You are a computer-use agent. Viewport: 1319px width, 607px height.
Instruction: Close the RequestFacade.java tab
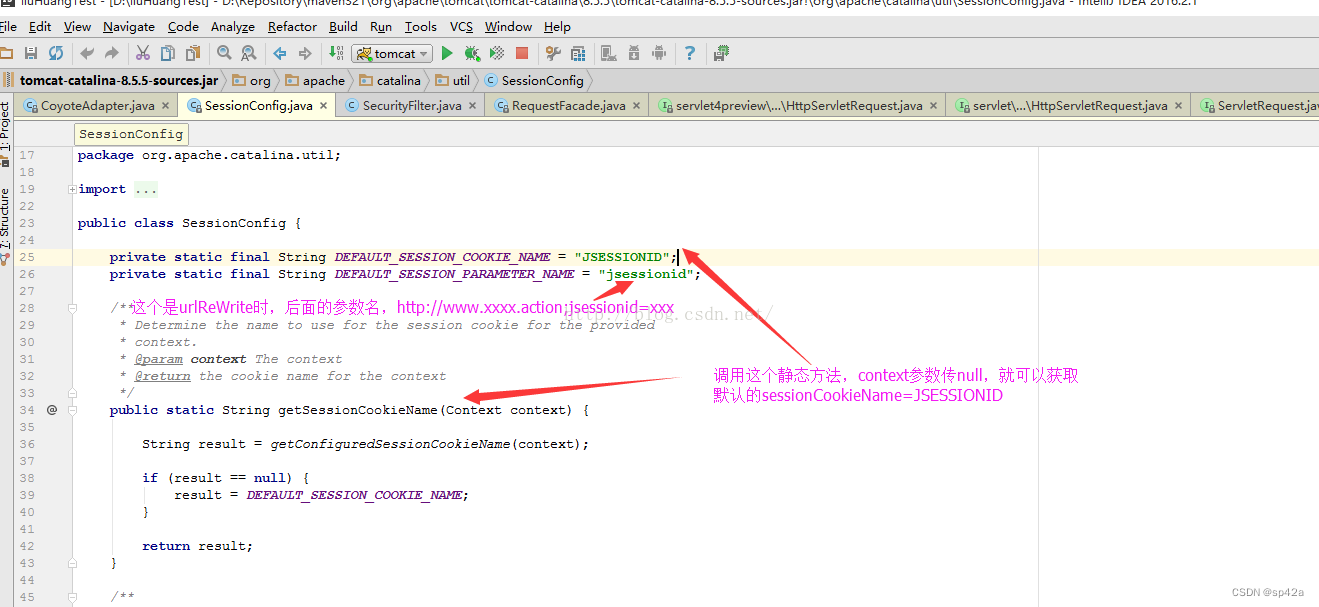coord(638,105)
